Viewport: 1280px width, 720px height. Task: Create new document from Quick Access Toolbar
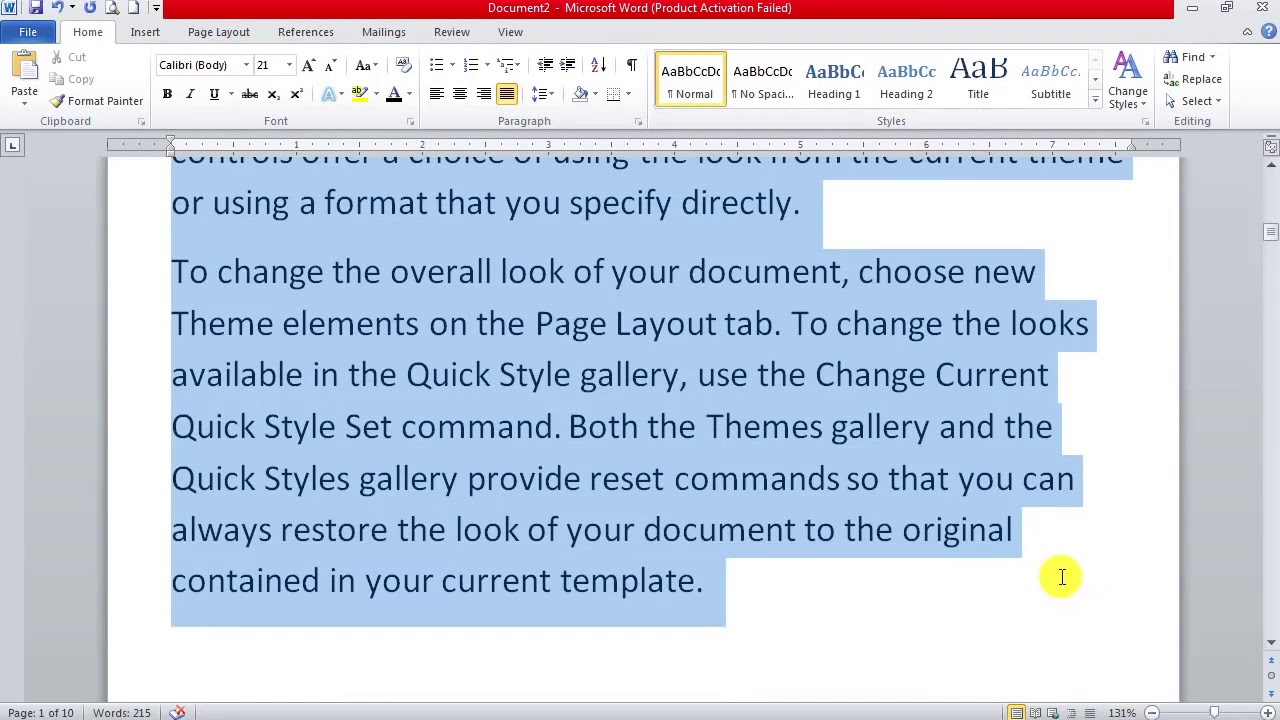coord(133,8)
